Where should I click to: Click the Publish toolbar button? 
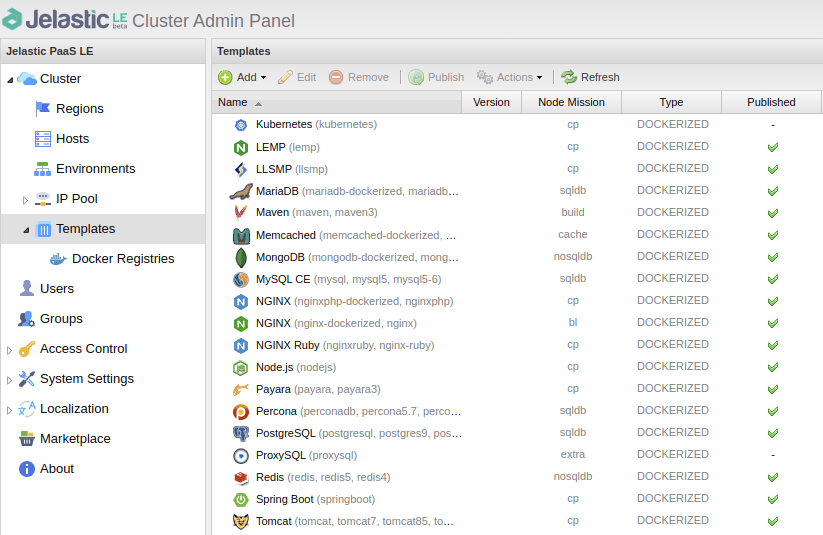pos(436,78)
